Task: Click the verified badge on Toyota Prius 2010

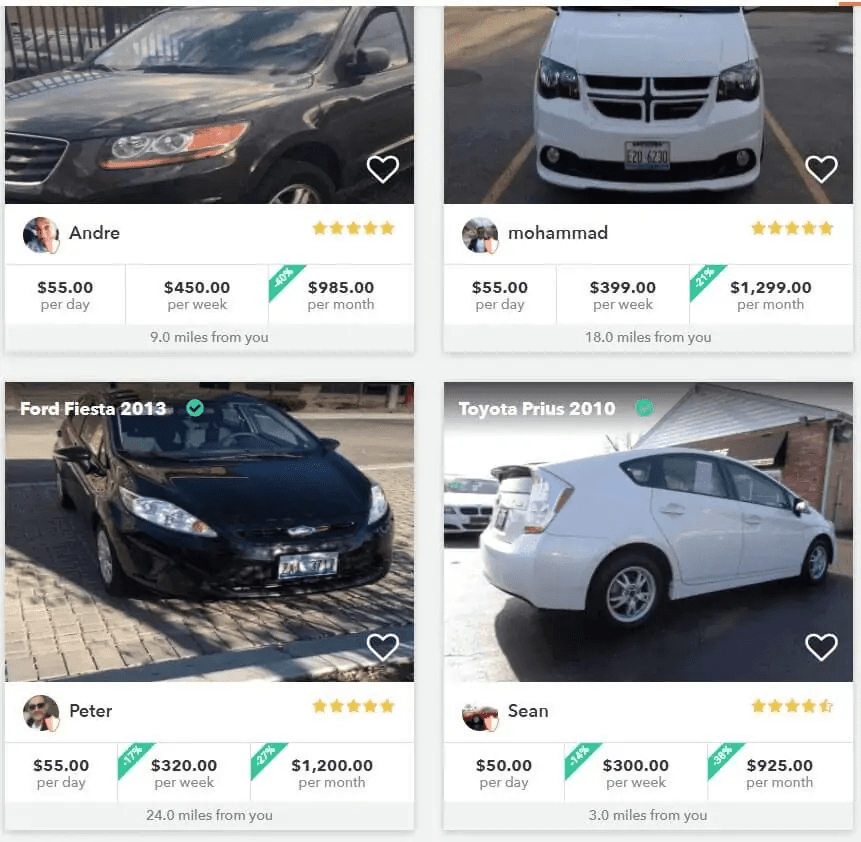Action: point(645,408)
